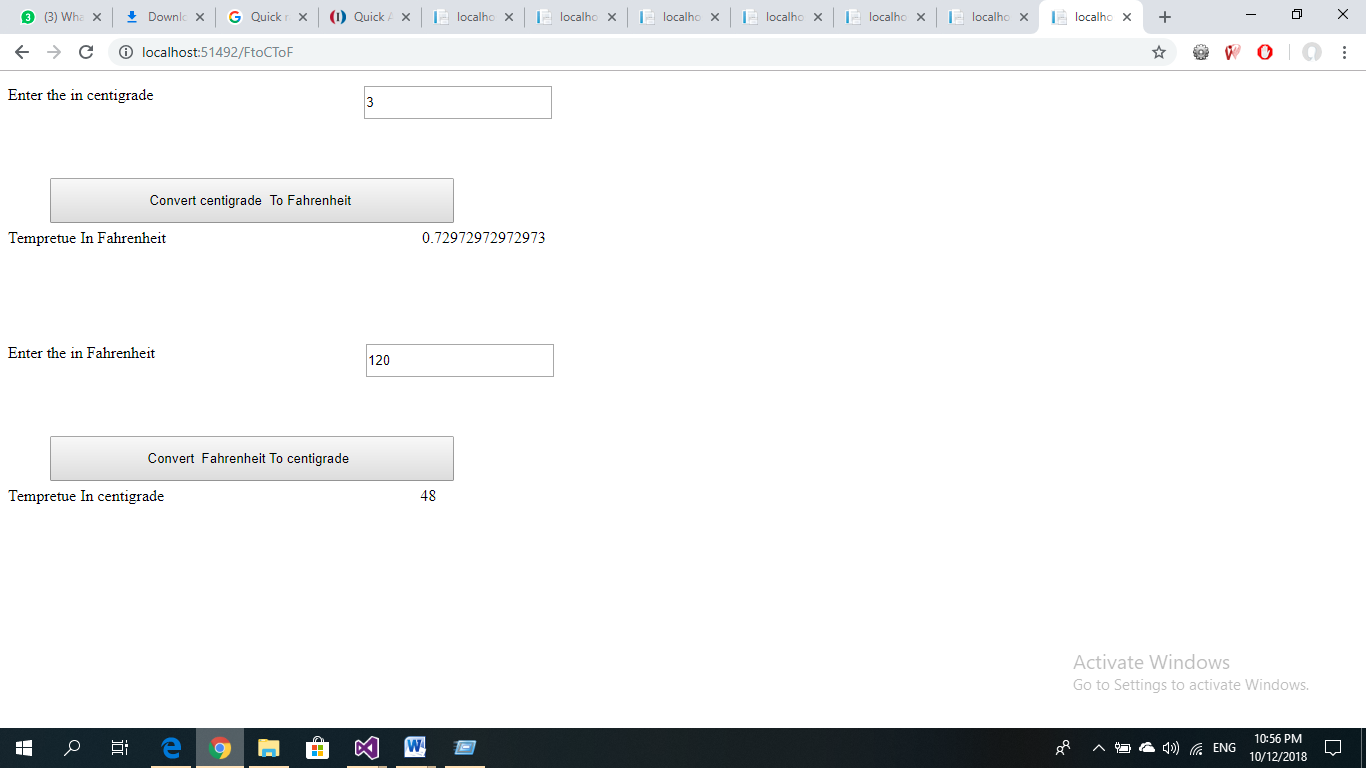
Task: Click the centigrade input field containing 3
Action: [457, 102]
